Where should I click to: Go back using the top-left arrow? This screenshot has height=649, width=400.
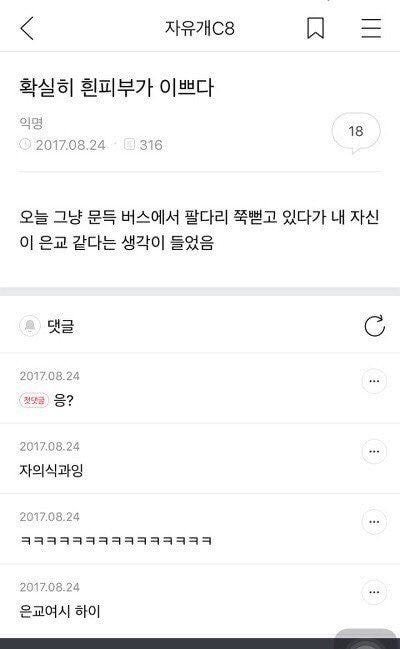(x=27, y=28)
